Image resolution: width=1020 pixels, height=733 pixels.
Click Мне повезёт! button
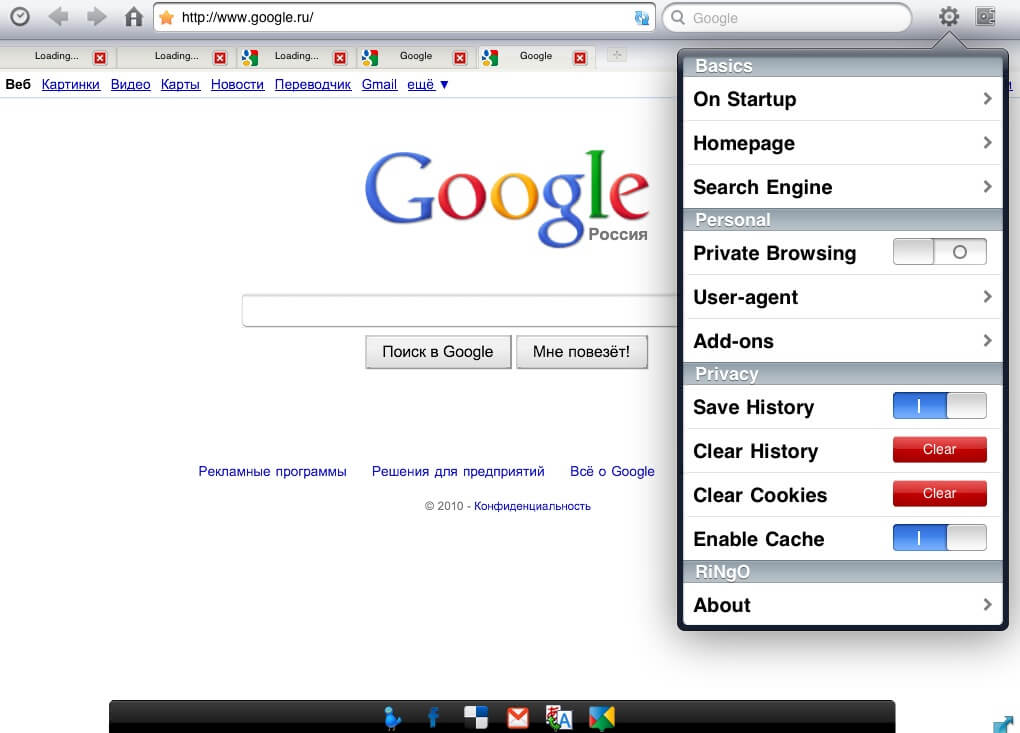tap(582, 352)
